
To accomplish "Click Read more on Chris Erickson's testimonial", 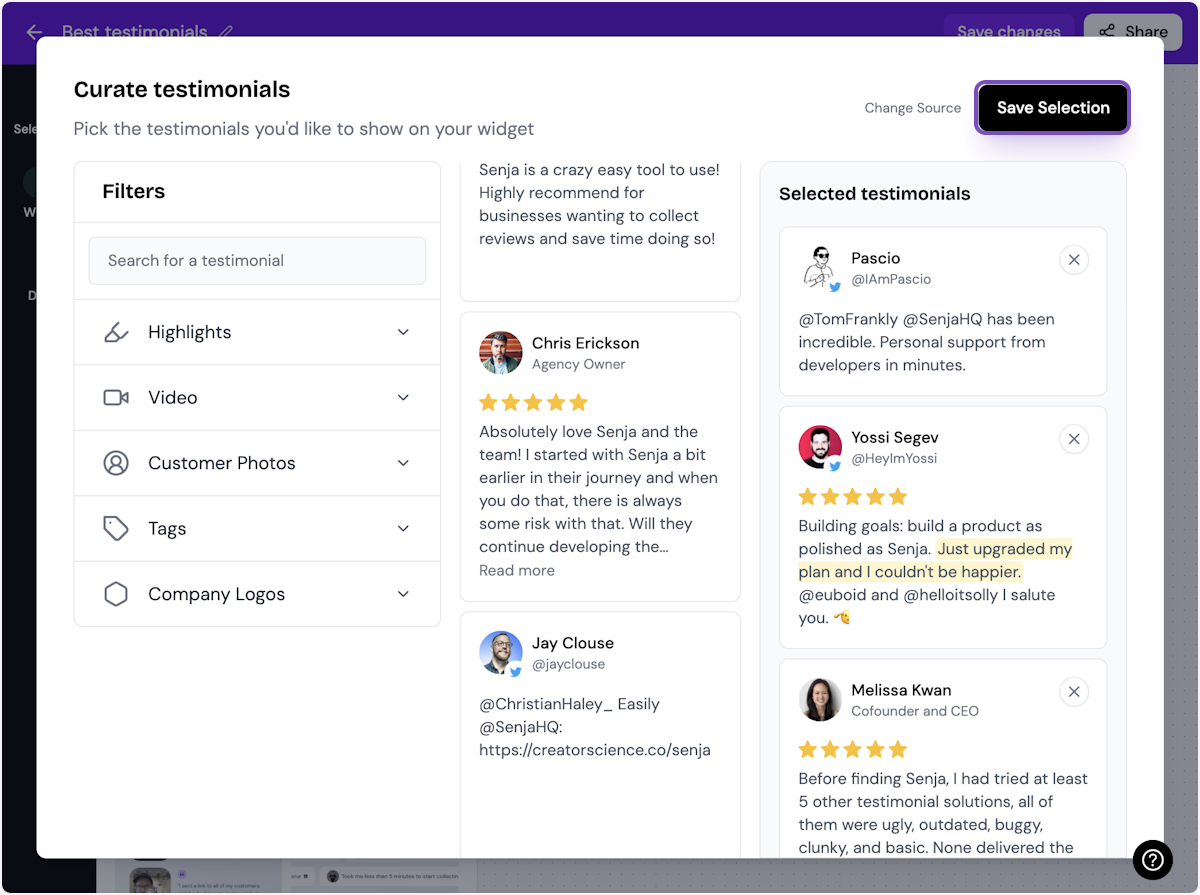I will pyautogui.click(x=516, y=571).
